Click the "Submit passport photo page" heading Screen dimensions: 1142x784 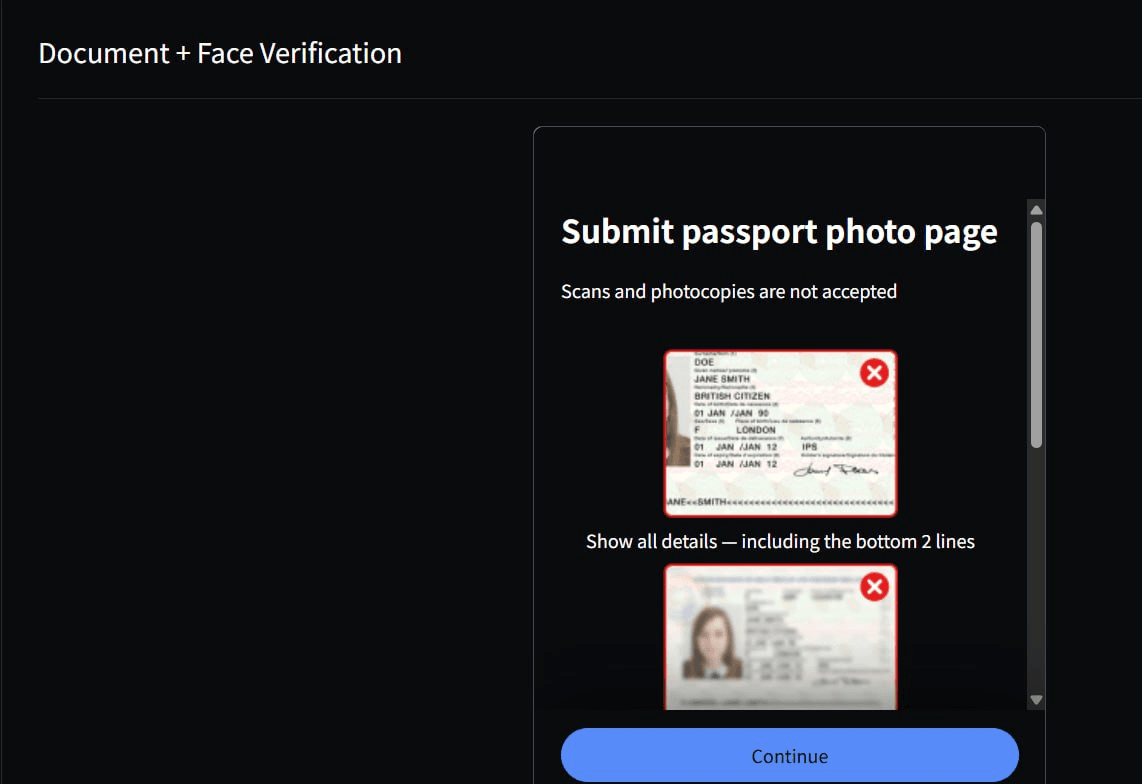pyautogui.click(x=779, y=232)
